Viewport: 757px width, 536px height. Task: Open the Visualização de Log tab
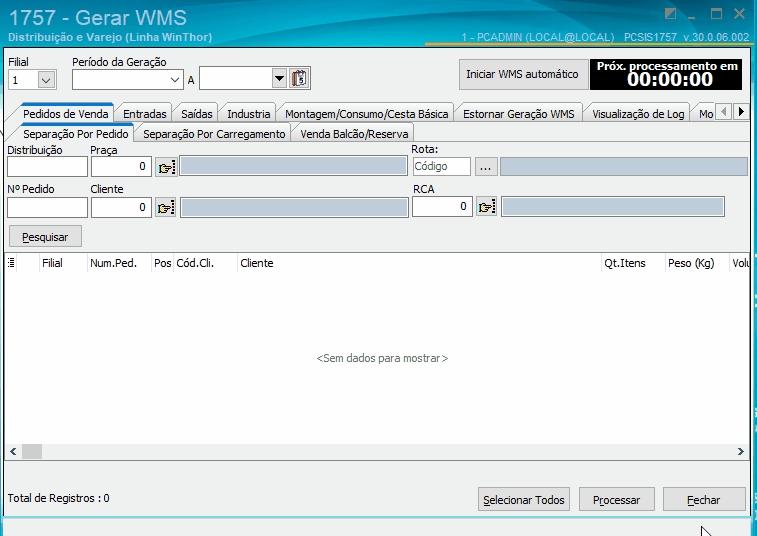pyautogui.click(x=638, y=114)
